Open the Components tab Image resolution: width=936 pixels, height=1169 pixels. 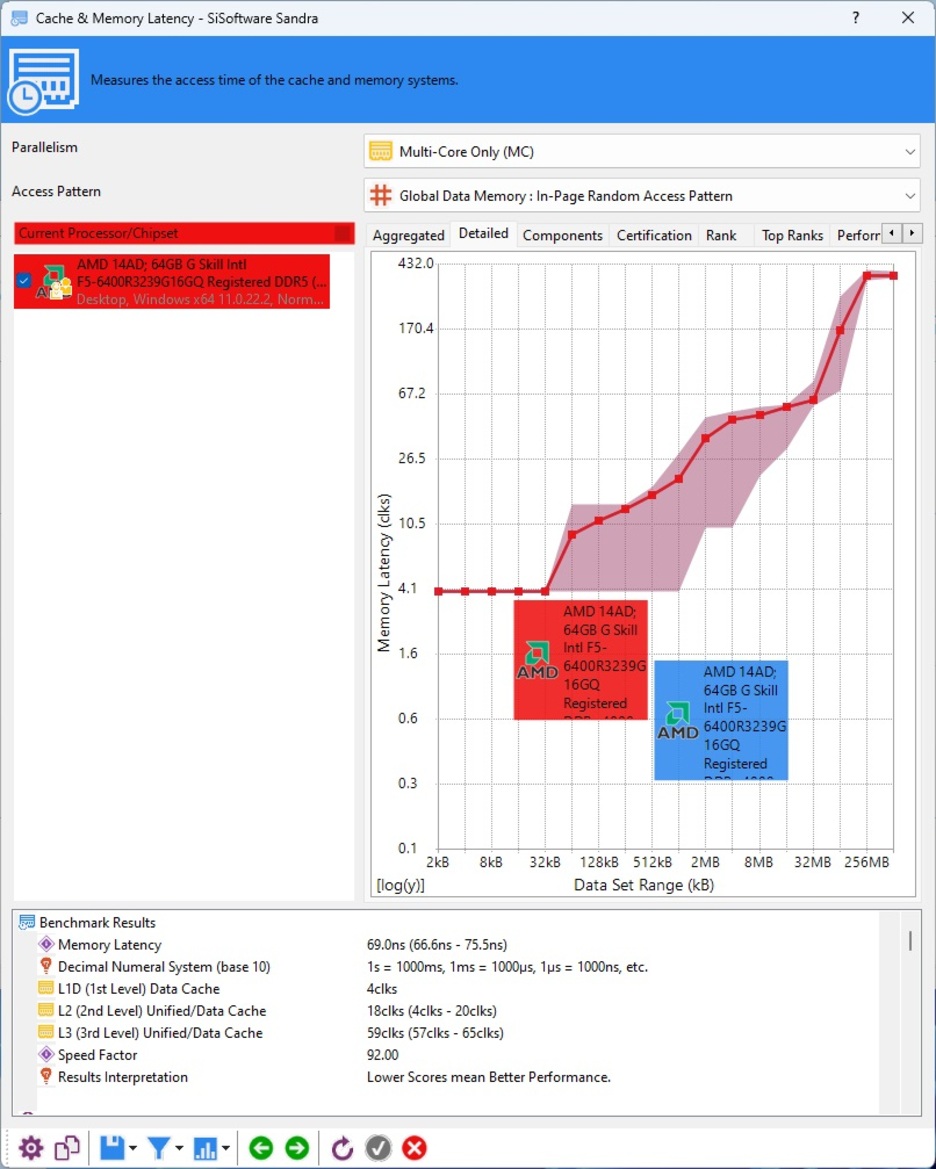pos(562,235)
